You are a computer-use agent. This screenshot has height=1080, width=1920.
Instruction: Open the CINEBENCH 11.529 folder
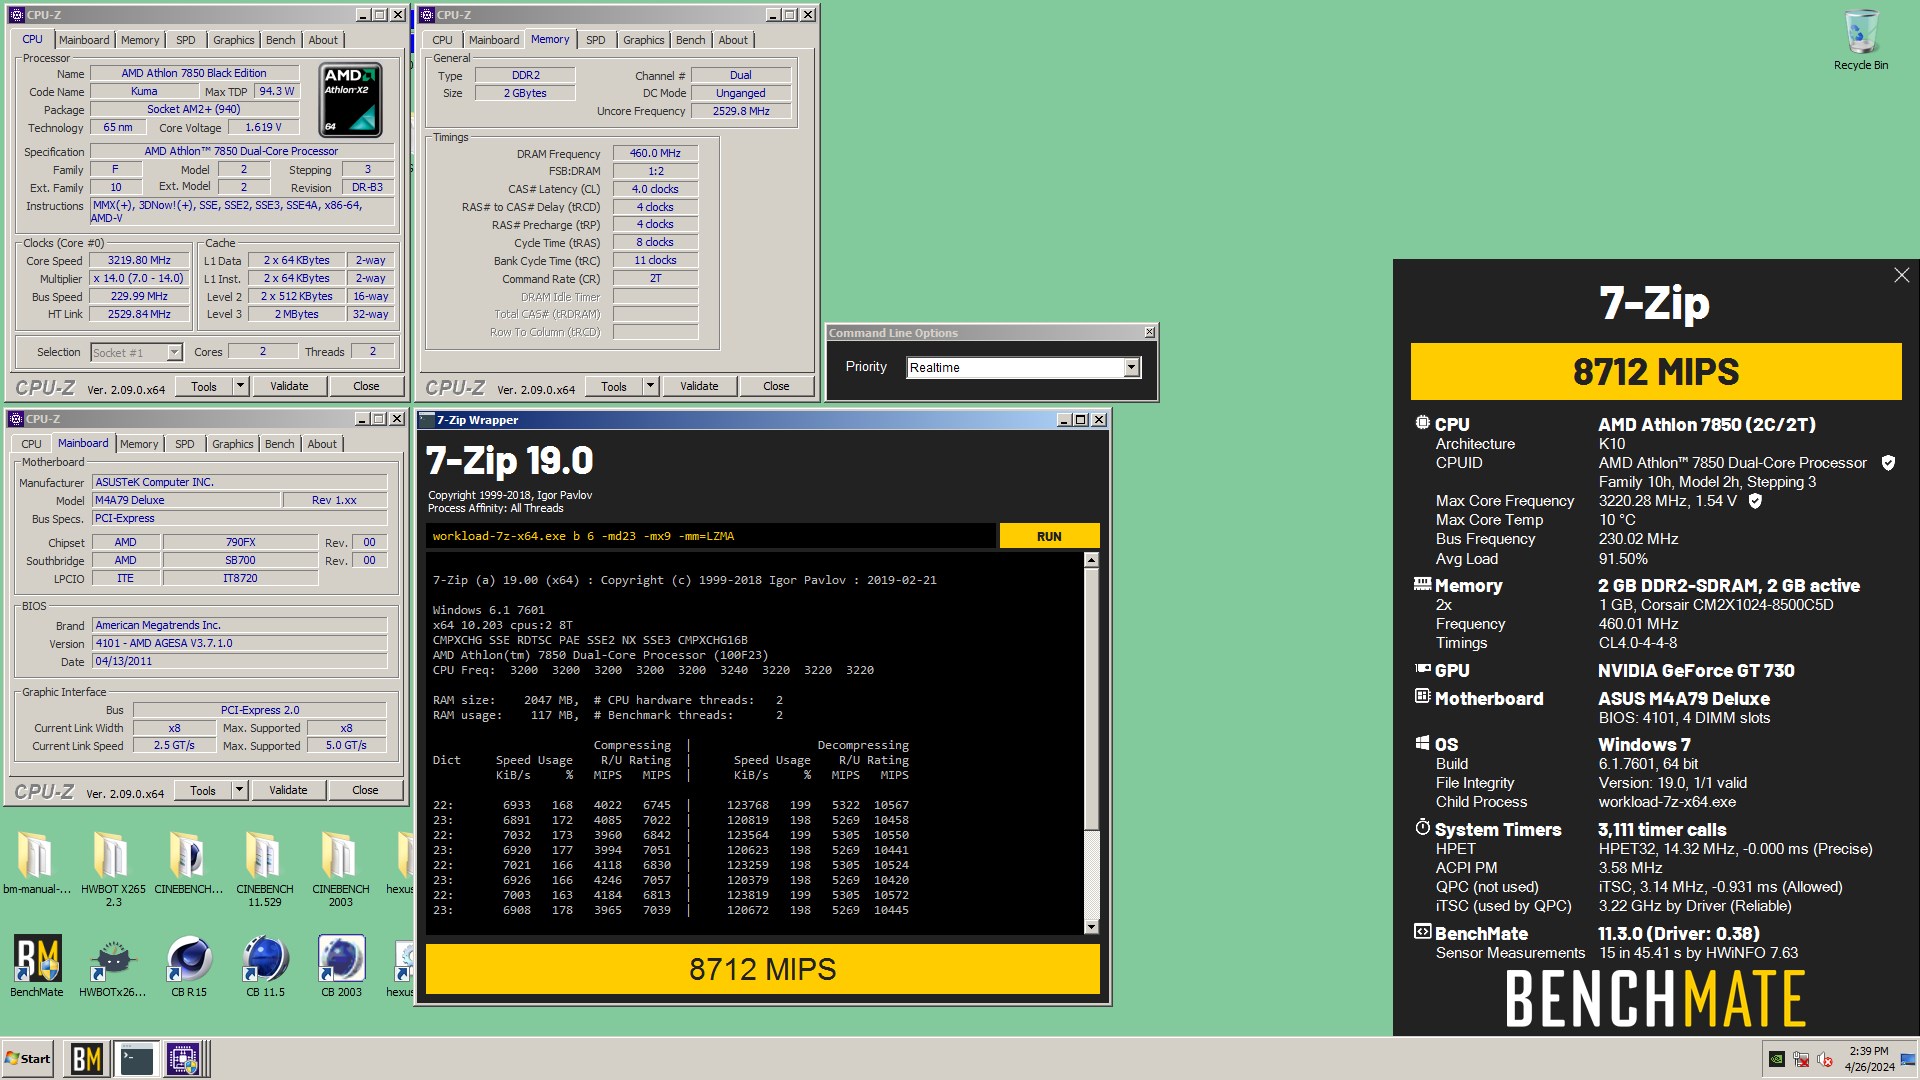click(265, 868)
